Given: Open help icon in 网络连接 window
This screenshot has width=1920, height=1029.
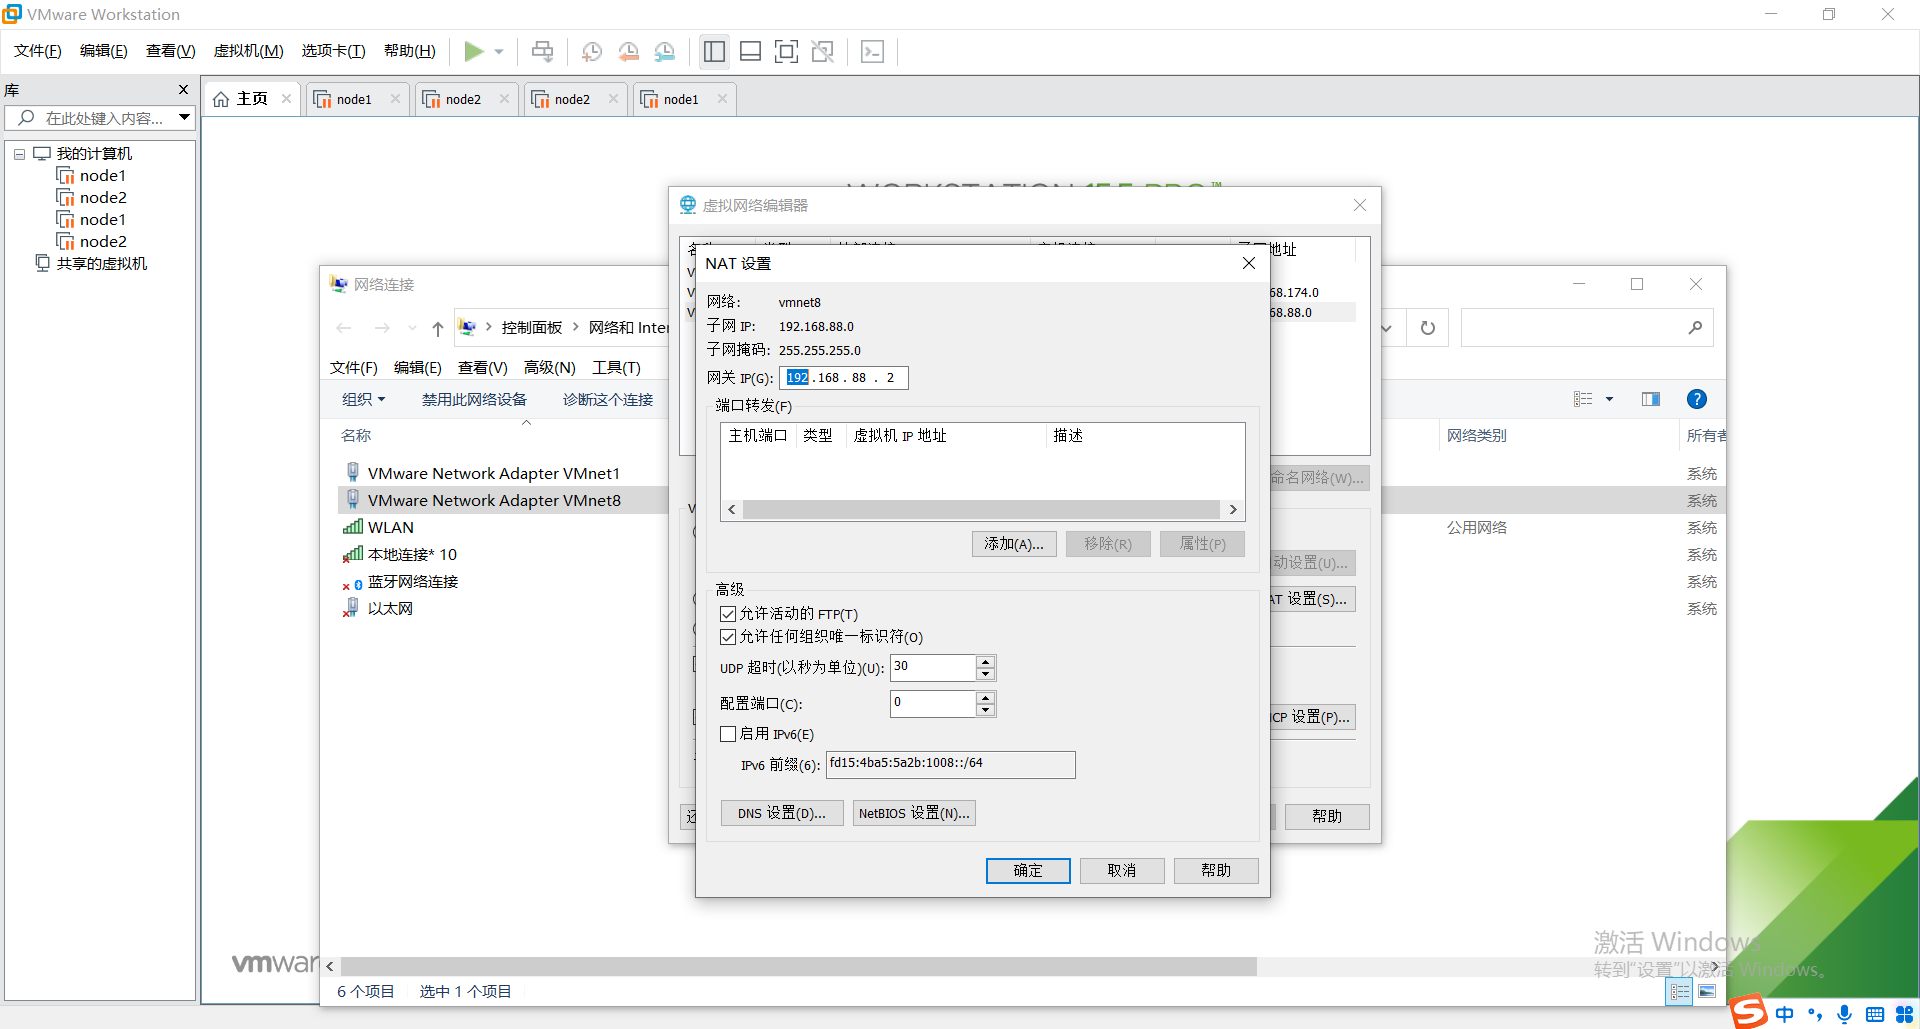Looking at the screenshot, I should coord(1697,400).
